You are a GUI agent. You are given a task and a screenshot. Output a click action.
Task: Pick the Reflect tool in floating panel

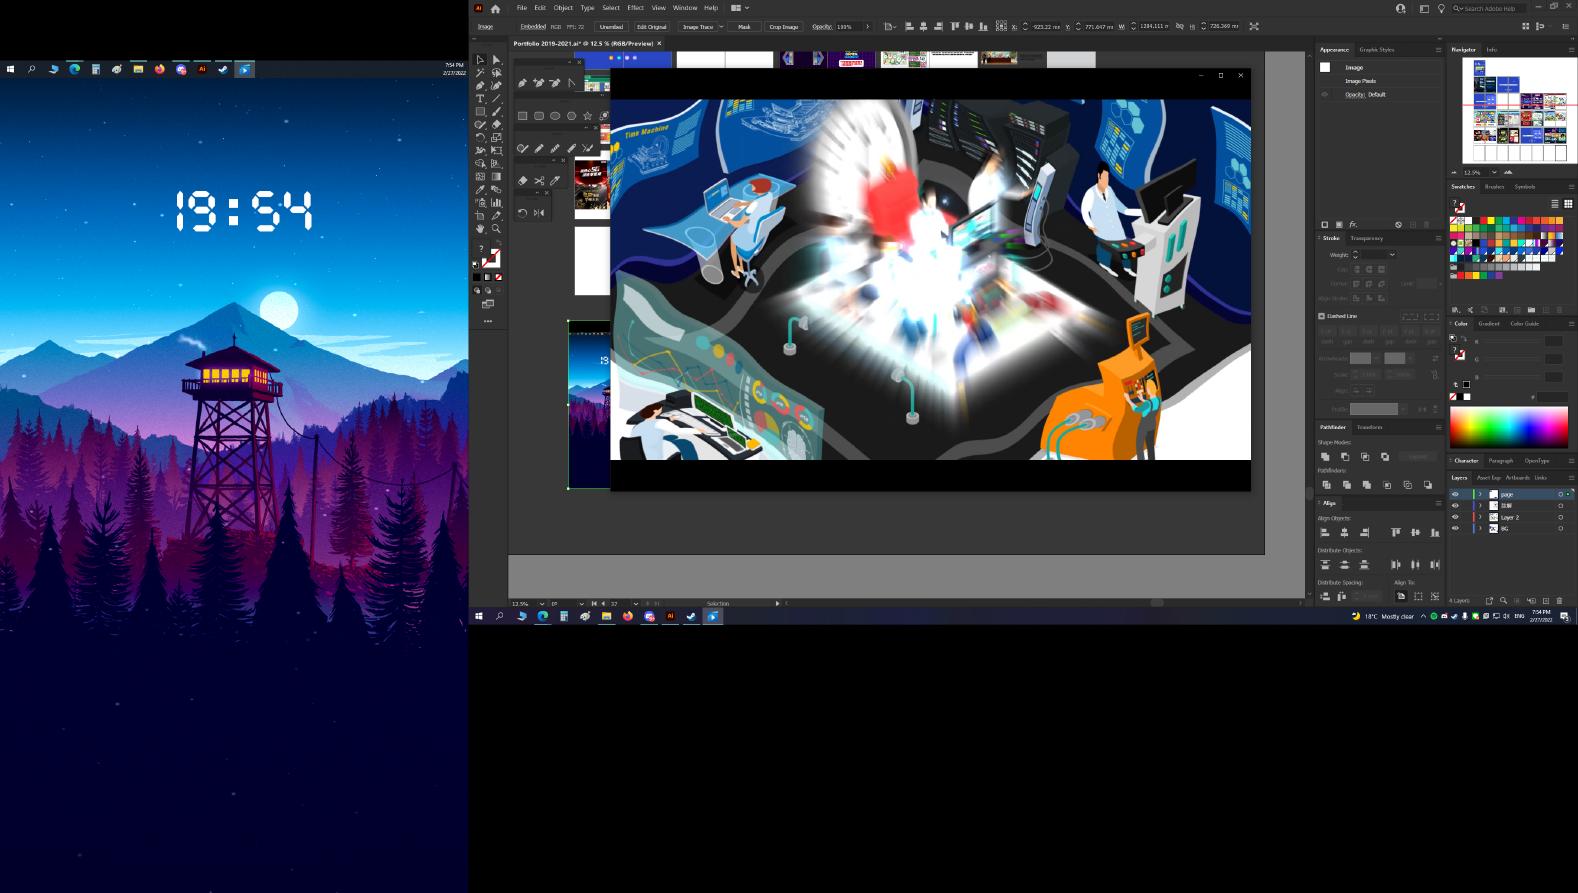(x=539, y=213)
